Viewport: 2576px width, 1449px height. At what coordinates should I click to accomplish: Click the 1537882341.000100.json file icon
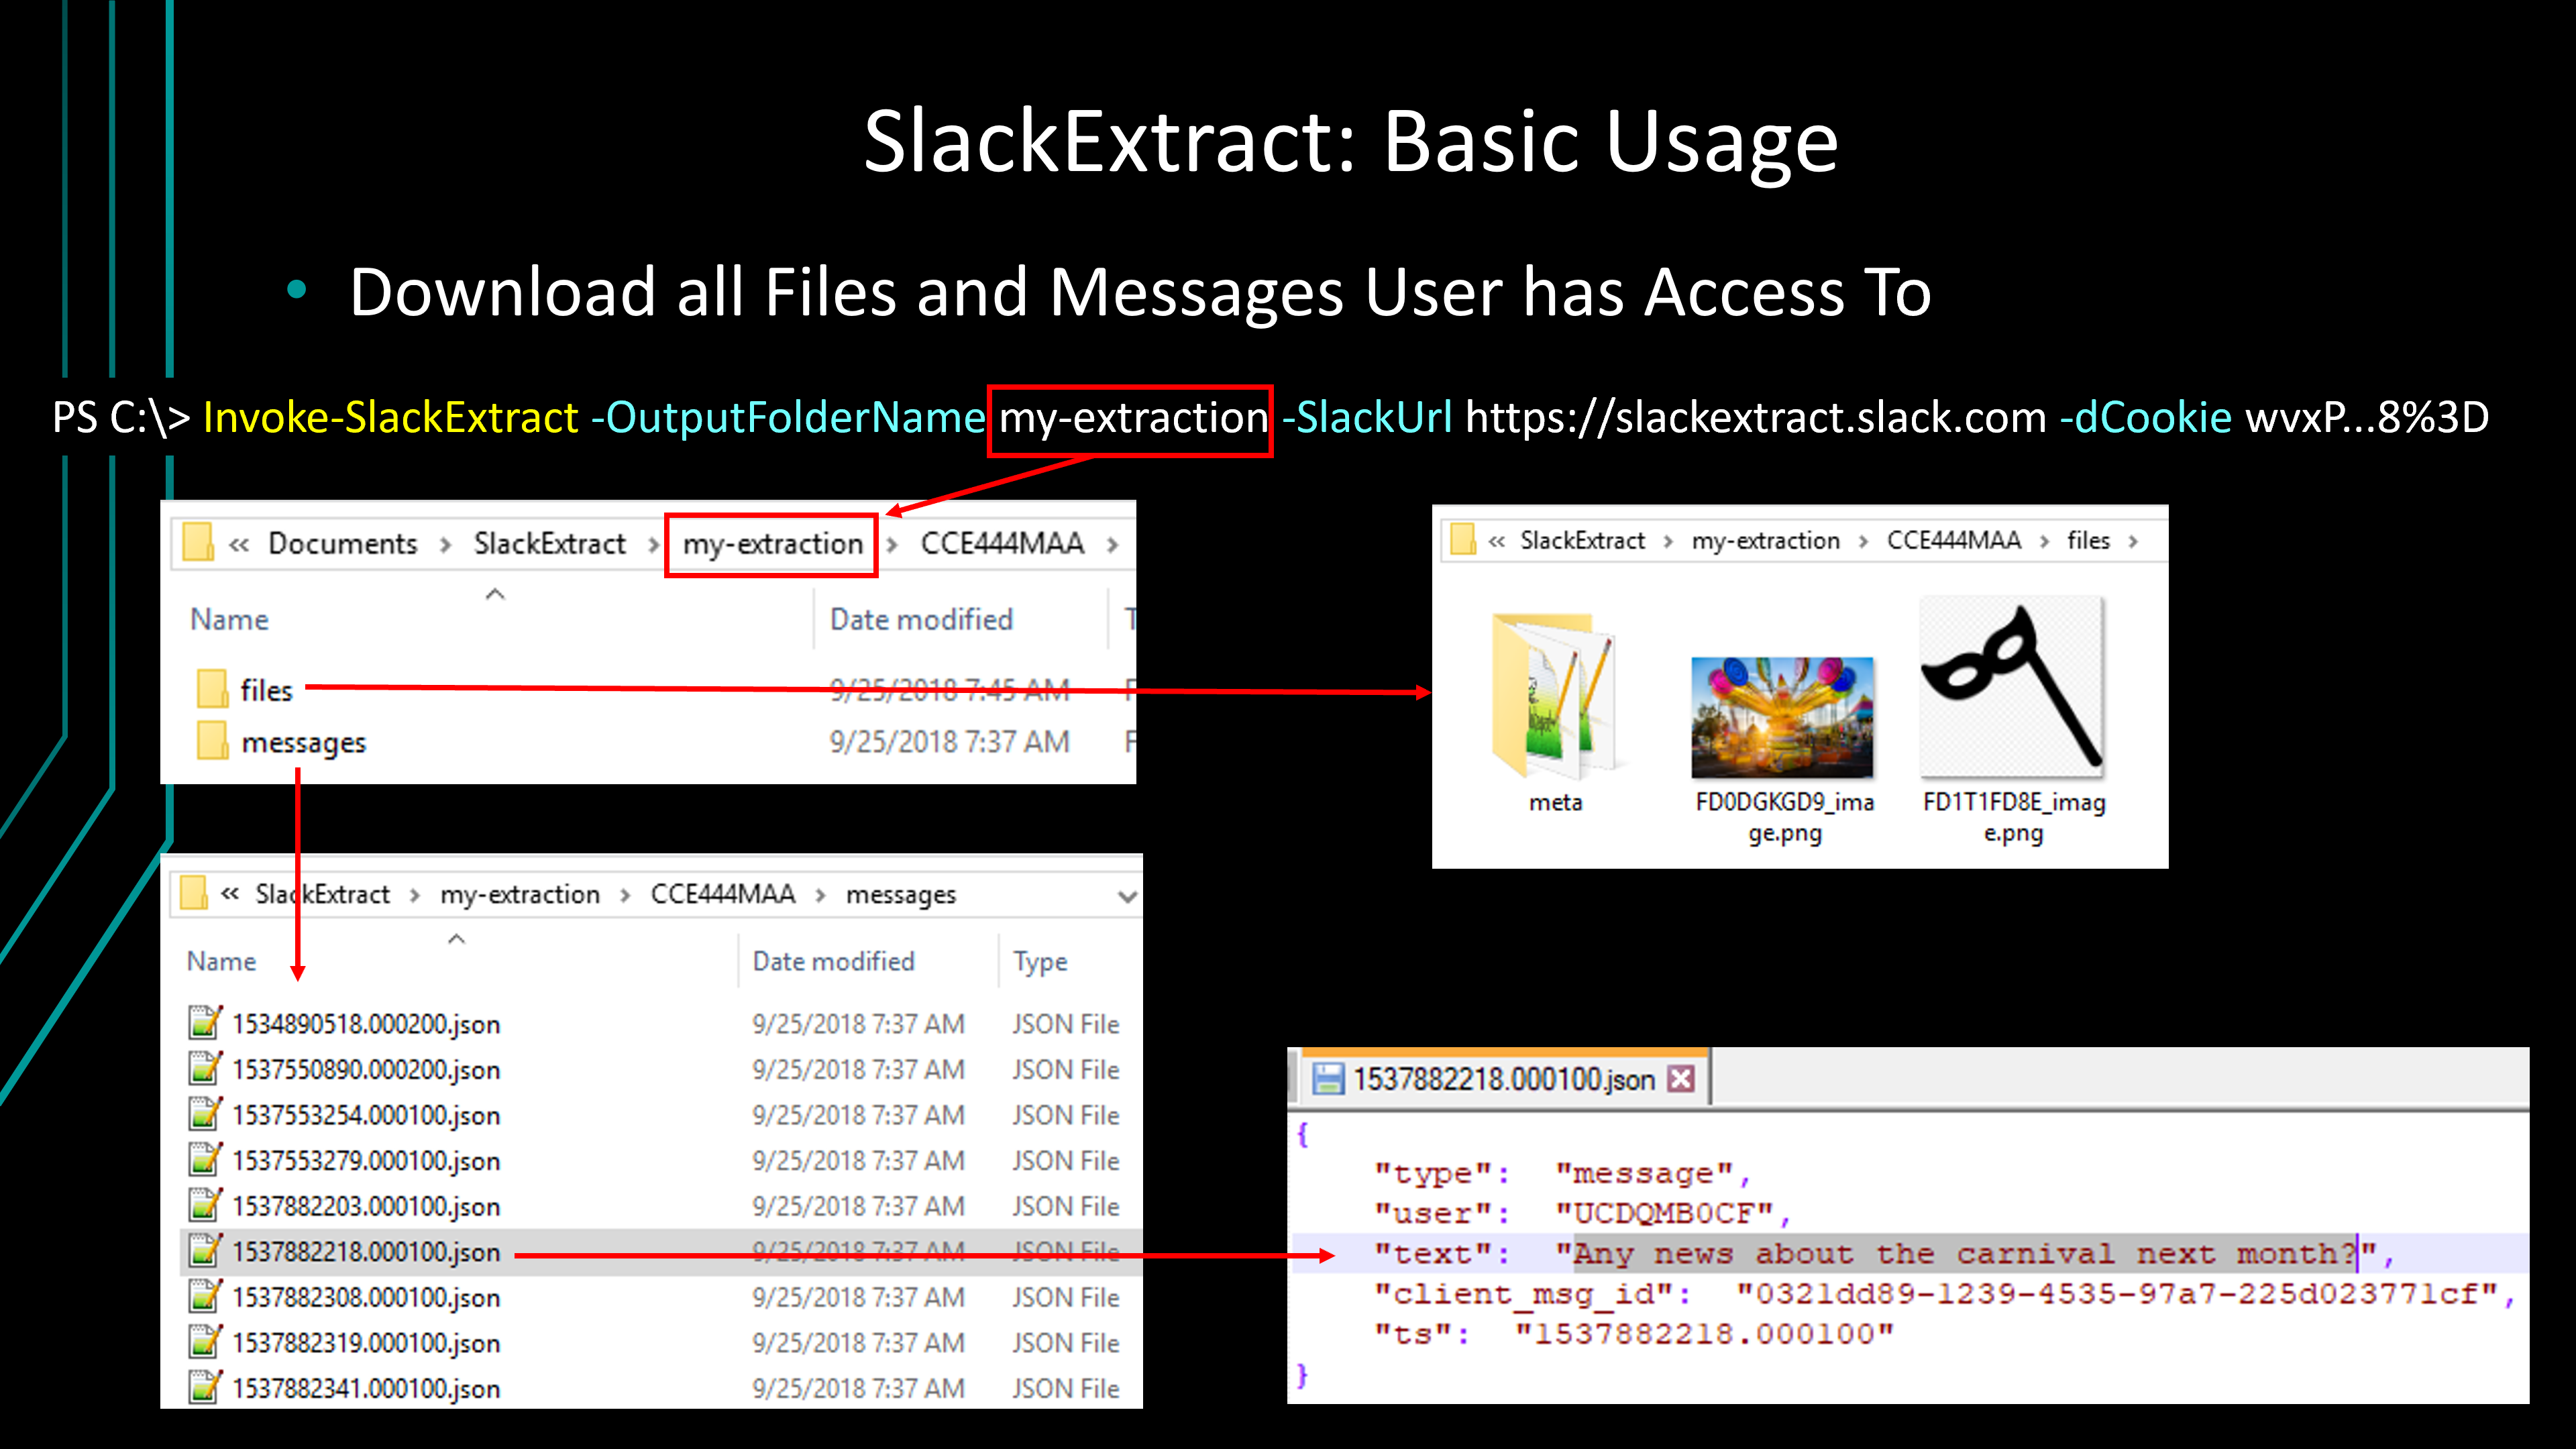[205, 1387]
